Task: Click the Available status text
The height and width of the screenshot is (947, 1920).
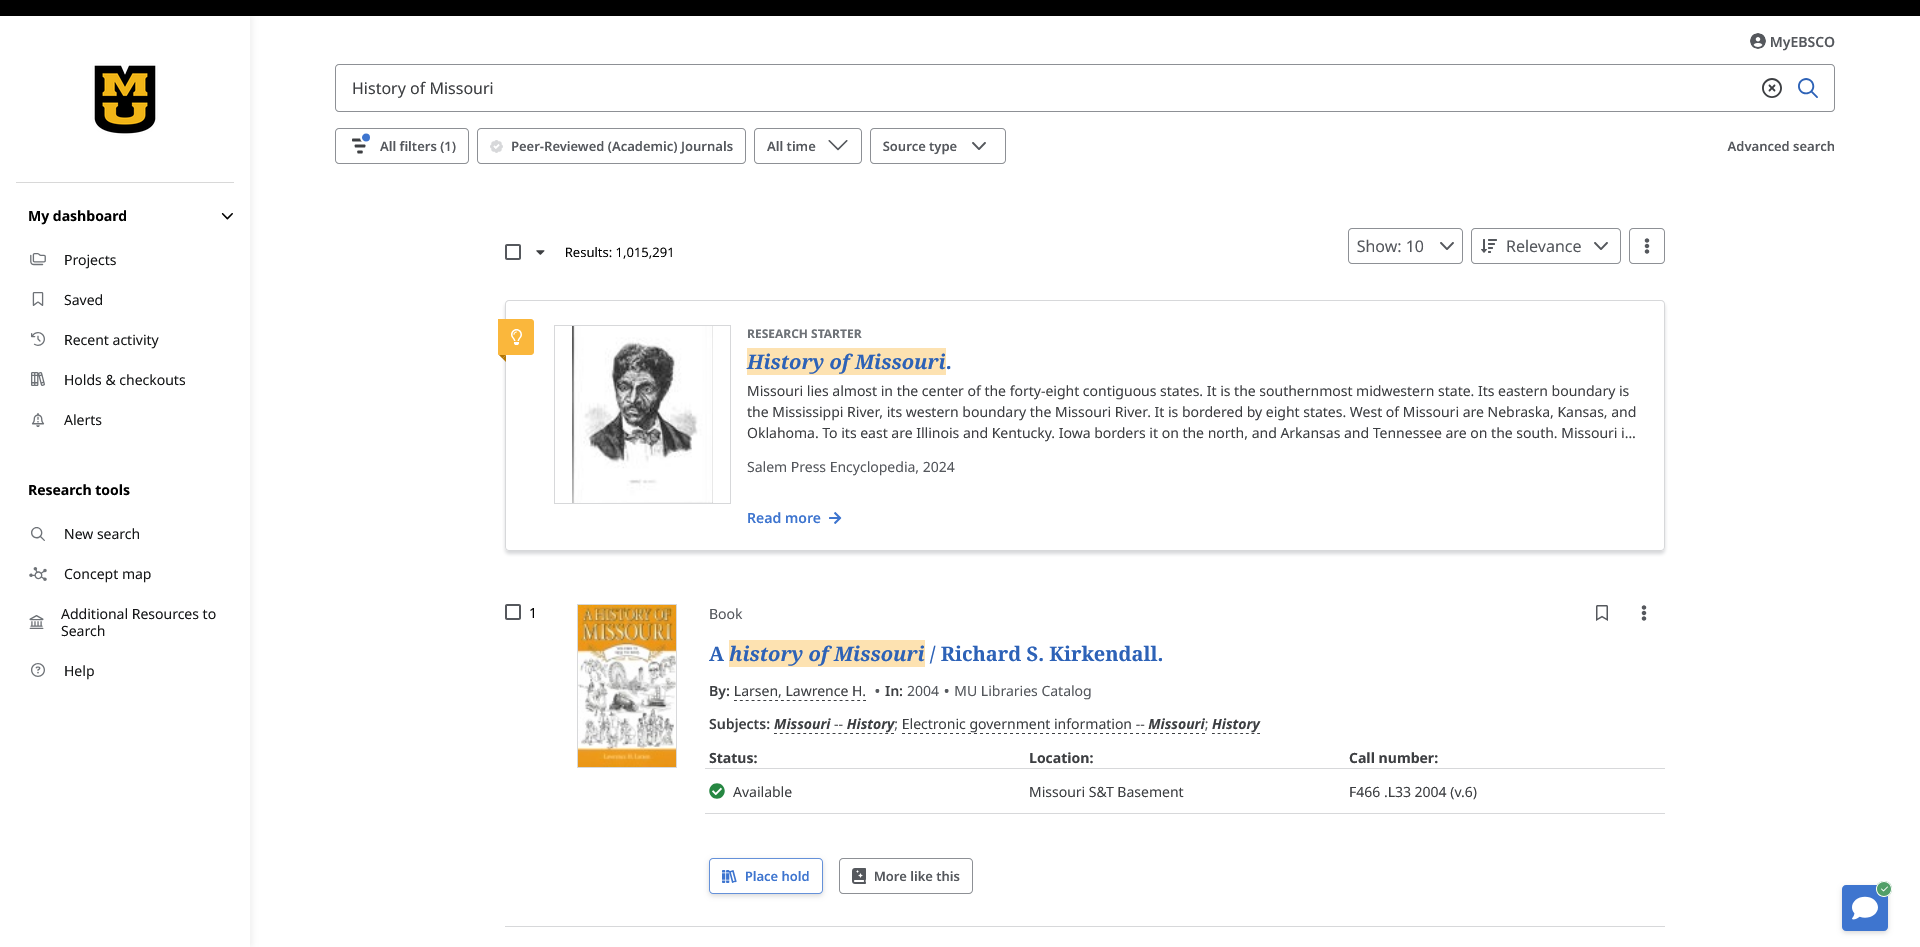Action: click(x=762, y=792)
